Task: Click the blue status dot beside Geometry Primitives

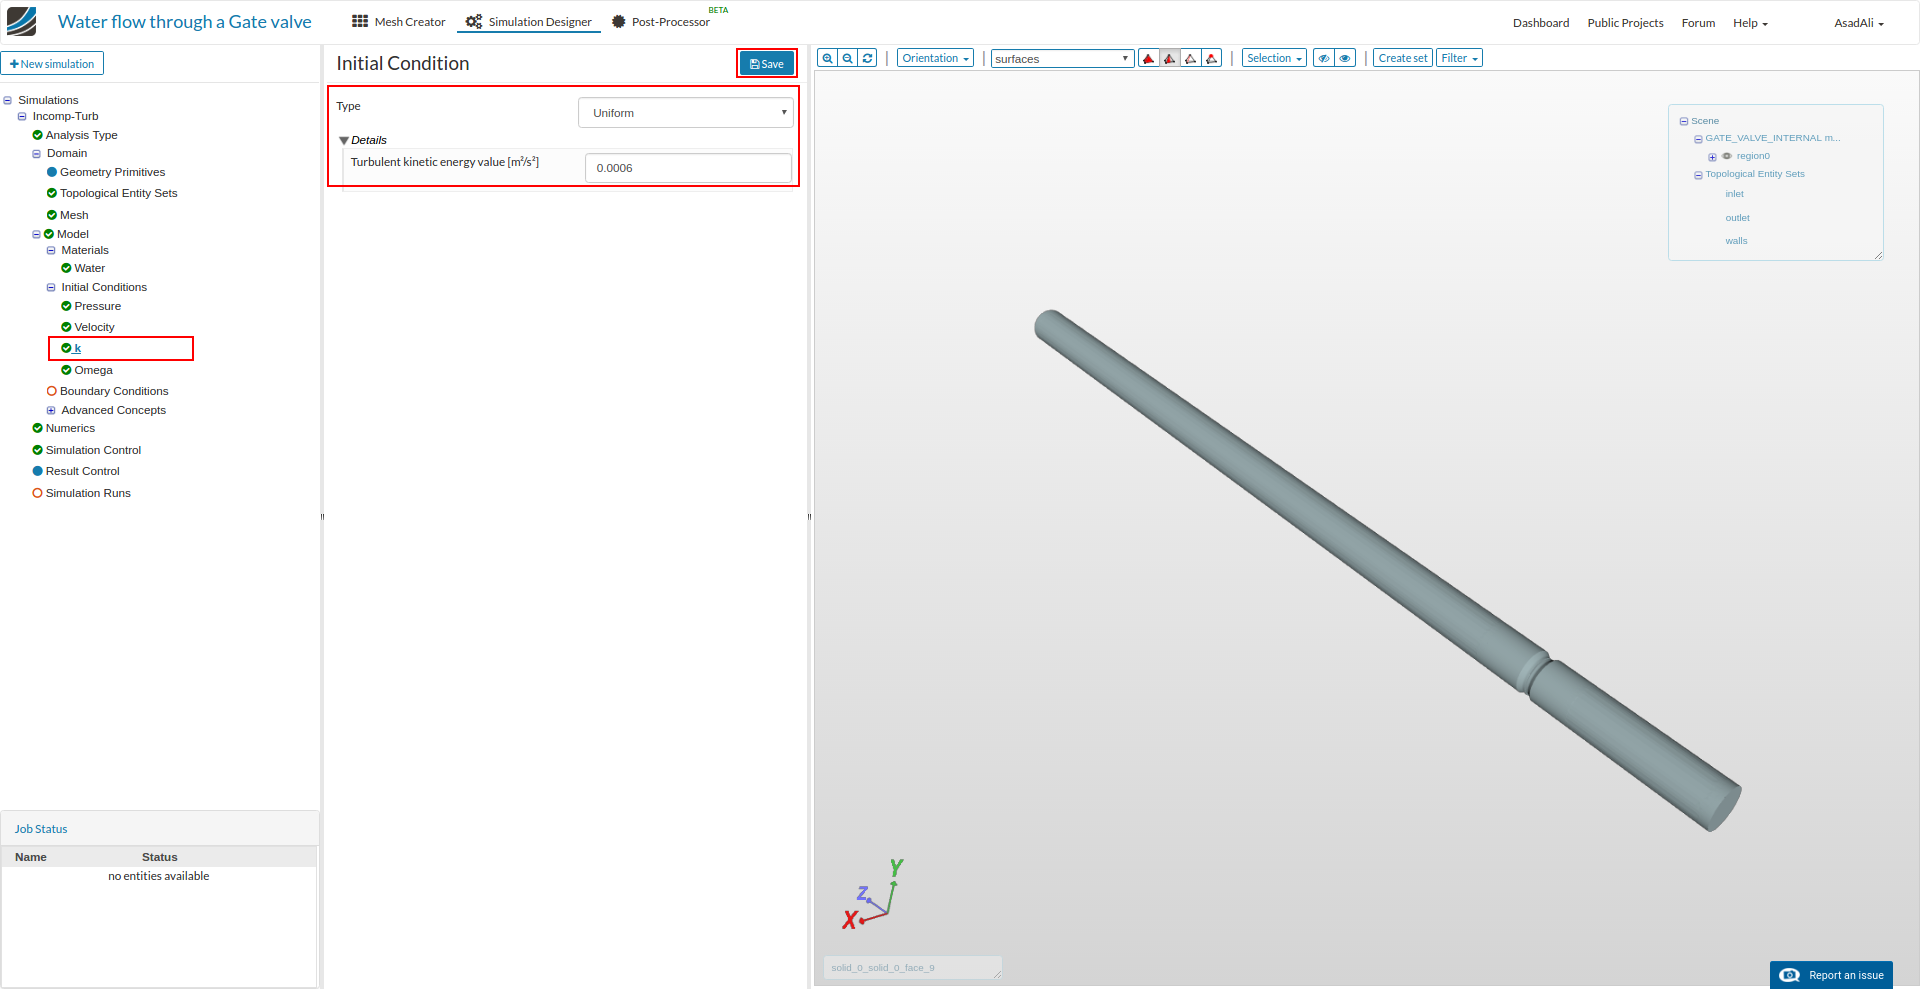Action: [52, 172]
